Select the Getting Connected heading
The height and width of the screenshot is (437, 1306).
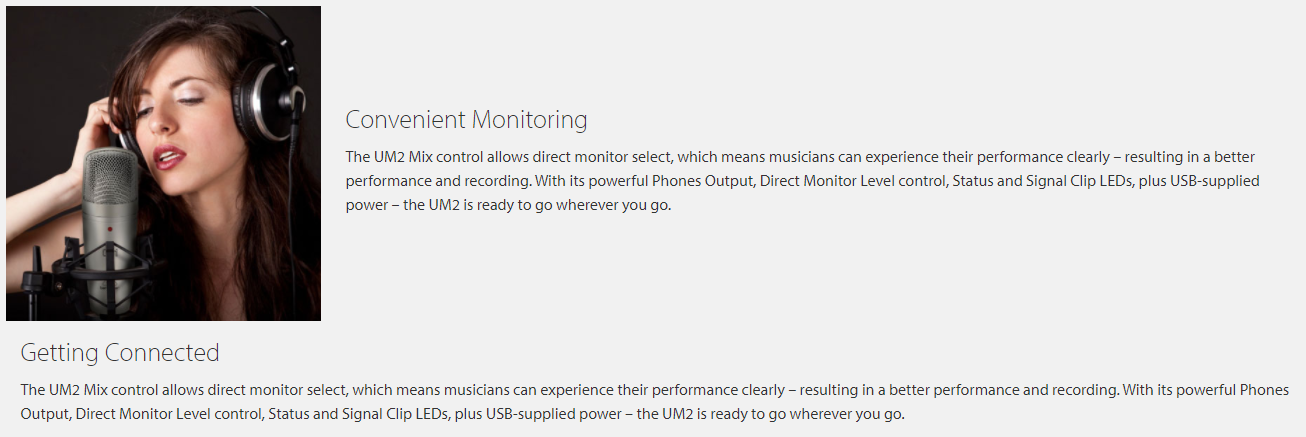click(120, 353)
